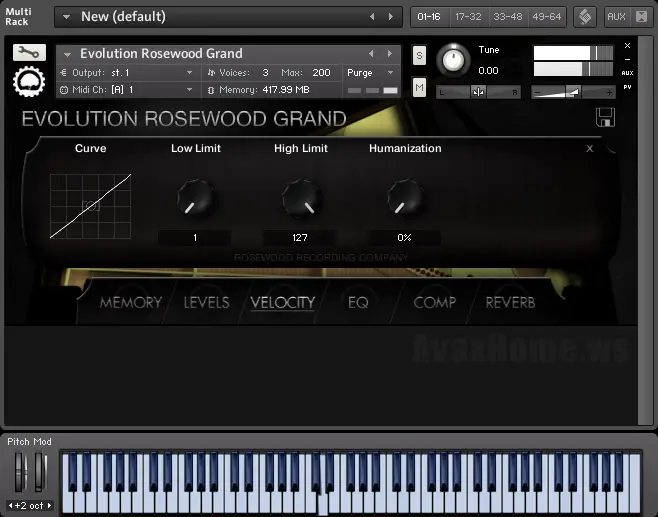Select channel page 17-32
The width and height of the screenshot is (658, 517).
468,17
